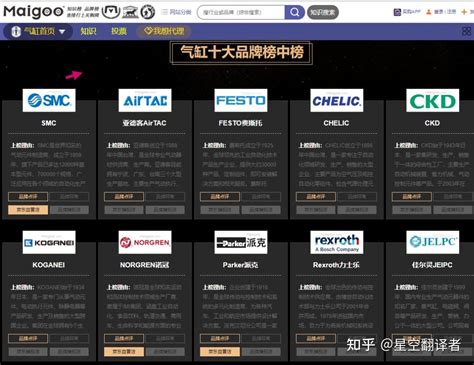474x365 pixels.
Task: Click the orange highlighted store button under NORGREN
Action: (x=124, y=352)
